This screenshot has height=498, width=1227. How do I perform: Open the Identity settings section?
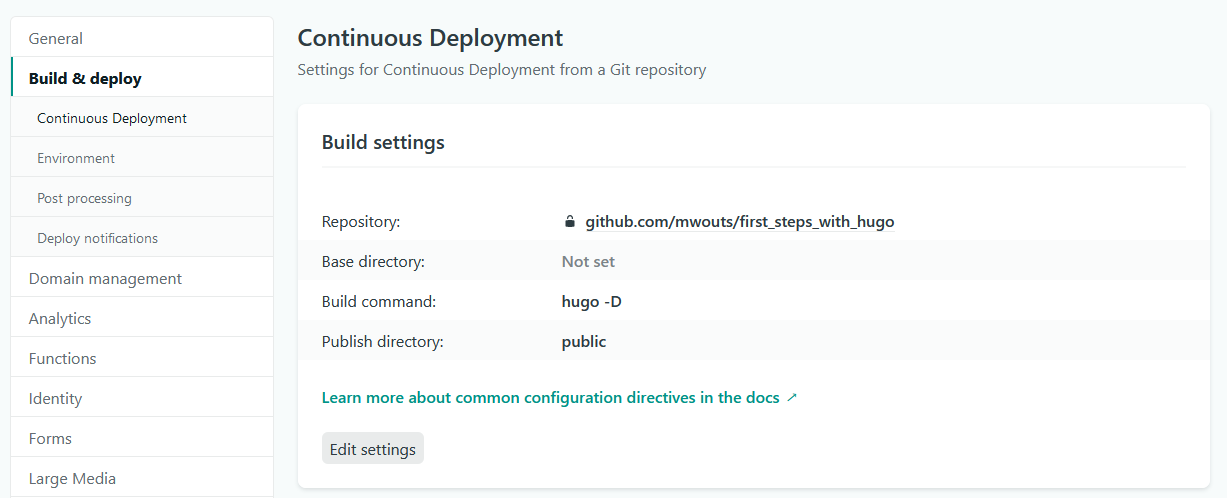[x=55, y=398]
